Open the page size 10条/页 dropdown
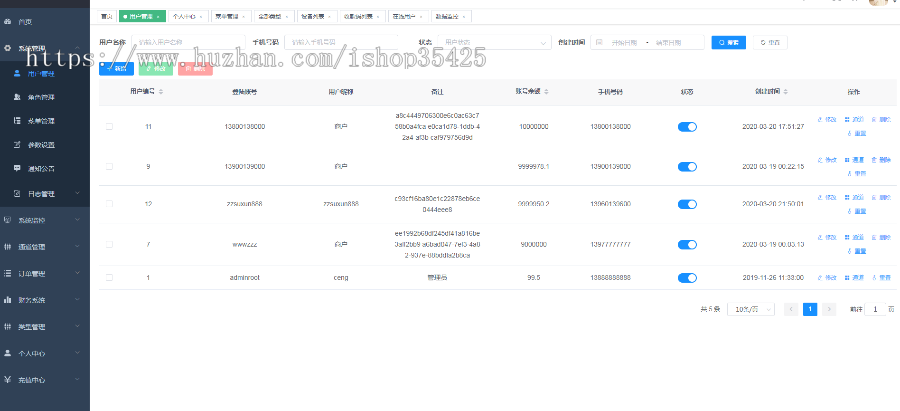The height and width of the screenshot is (411, 900). click(749, 310)
